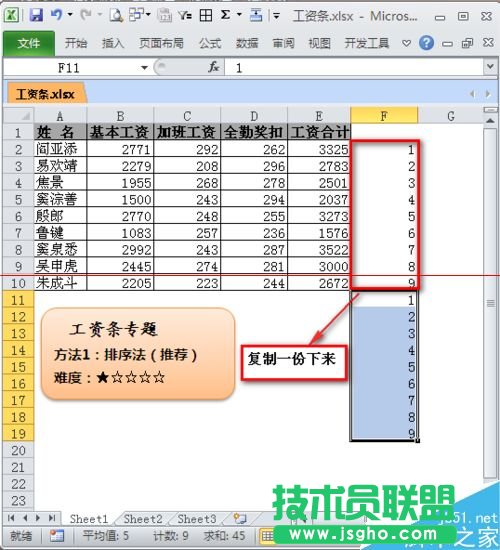Viewport: 500px width, 550px height.
Task: Open the Name Box dropdown
Action: [x=144, y=68]
